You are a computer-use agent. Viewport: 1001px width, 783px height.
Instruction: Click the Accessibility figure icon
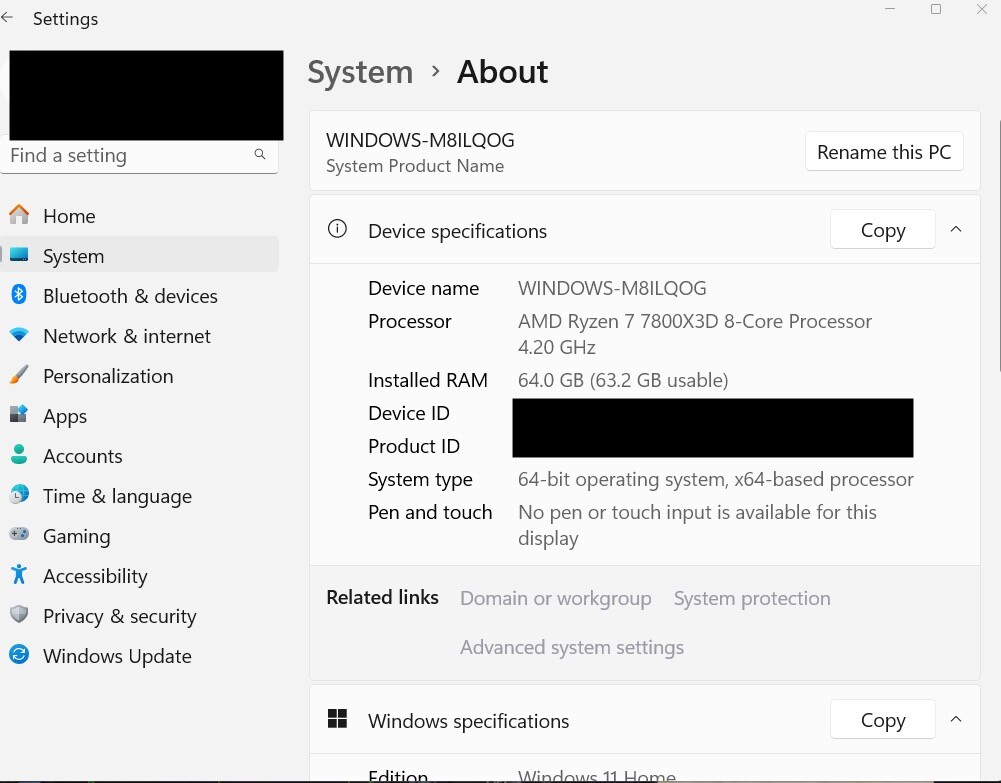[19, 575]
